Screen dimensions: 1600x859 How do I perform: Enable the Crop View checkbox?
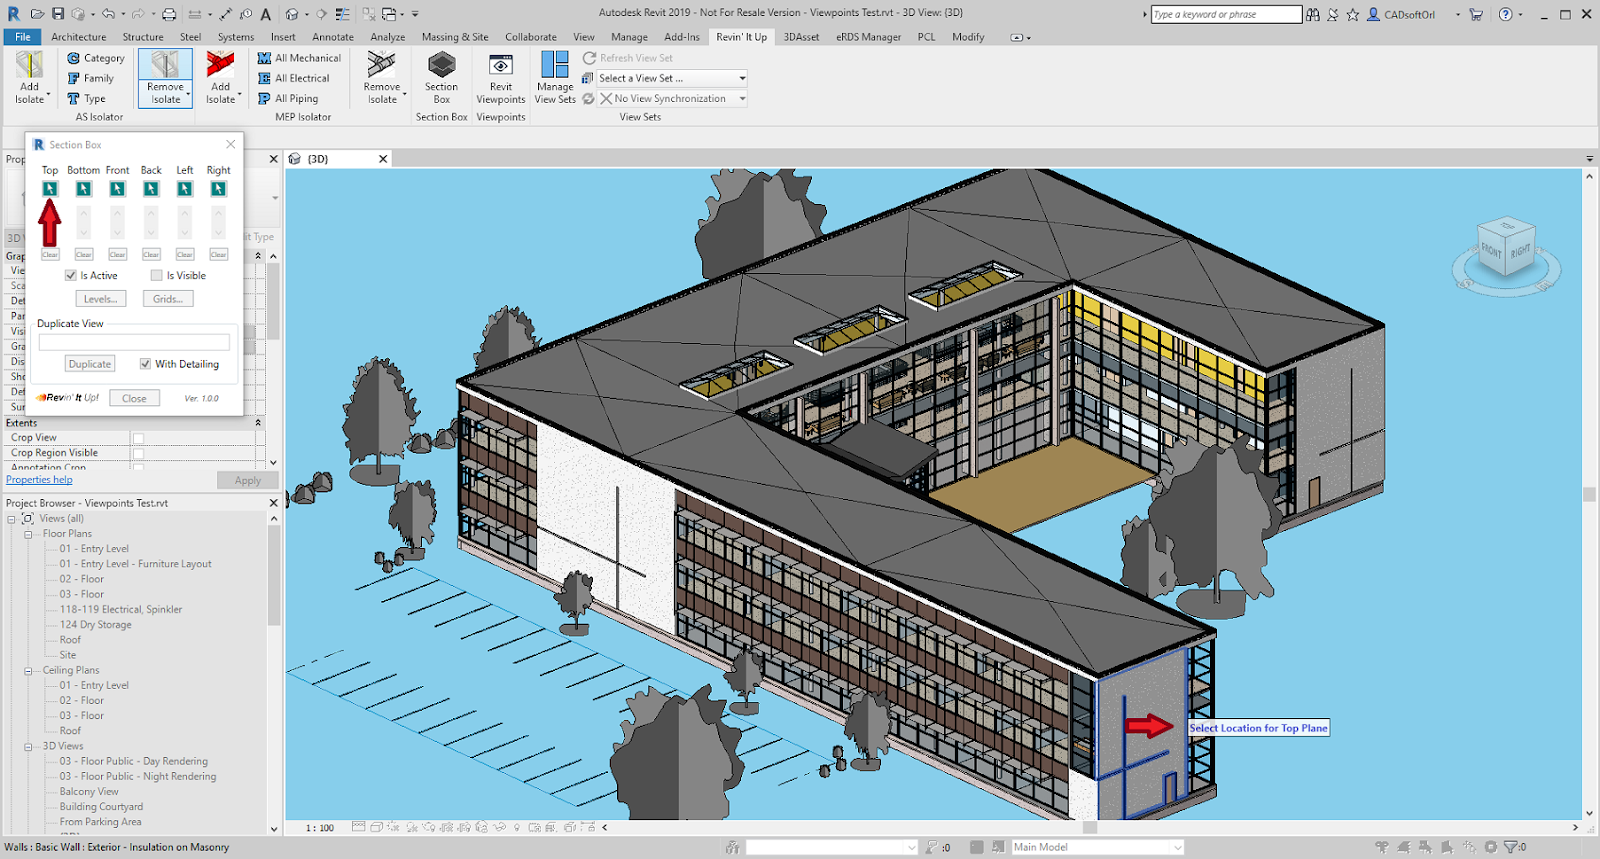click(x=139, y=438)
